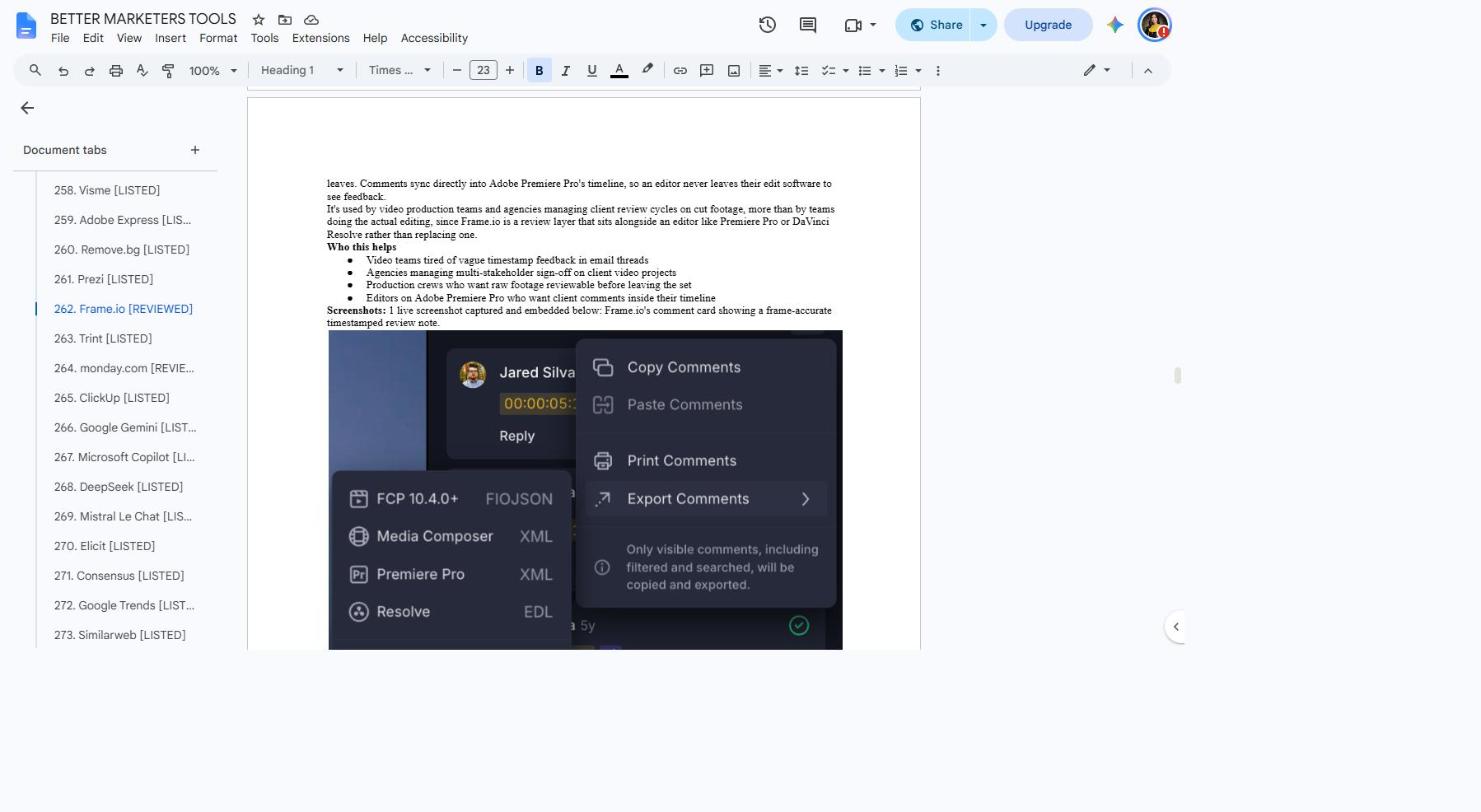Image resolution: width=1481 pixels, height=812 pixels.
Task: Open the checklist options dropdown
Action: (835, 70)
